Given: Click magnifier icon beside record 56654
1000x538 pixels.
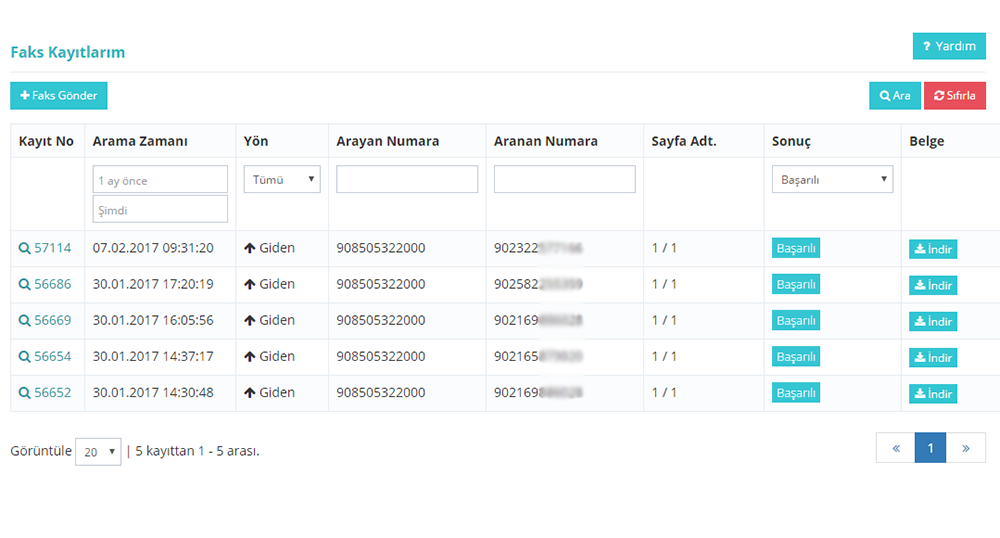Looking at the screenshot, I should click(24, 356).
